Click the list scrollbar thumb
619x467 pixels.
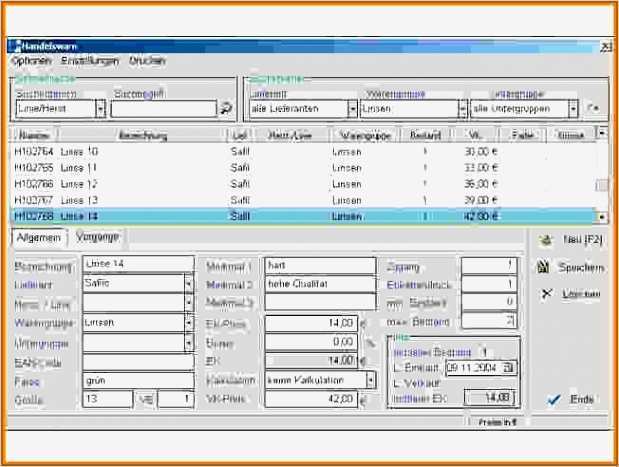(x=602, y=185)
